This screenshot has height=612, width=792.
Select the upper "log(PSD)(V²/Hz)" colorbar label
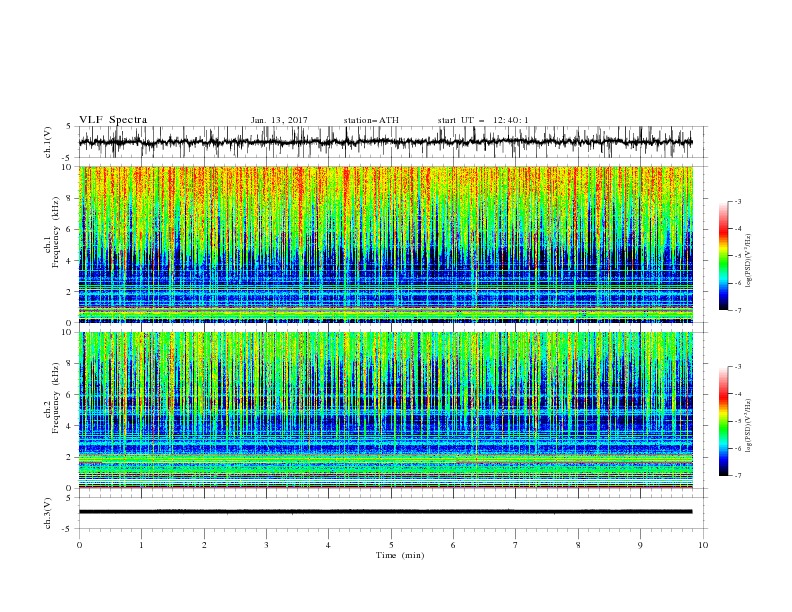click(x=749, y=261)
